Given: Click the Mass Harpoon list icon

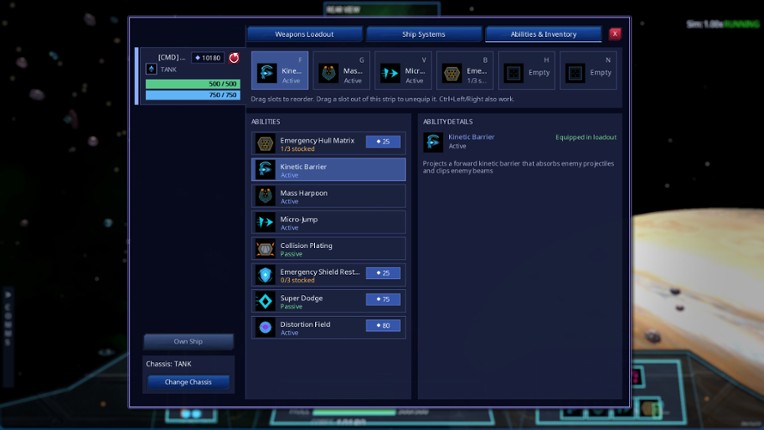Looking at the screenshot, I should click(x=265, y=196).
